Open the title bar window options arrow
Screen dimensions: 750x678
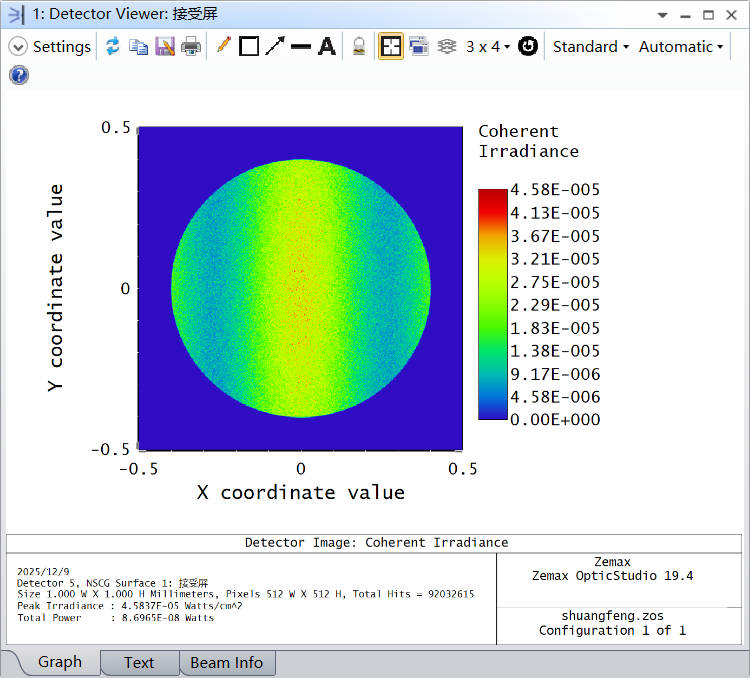(662, 15)
